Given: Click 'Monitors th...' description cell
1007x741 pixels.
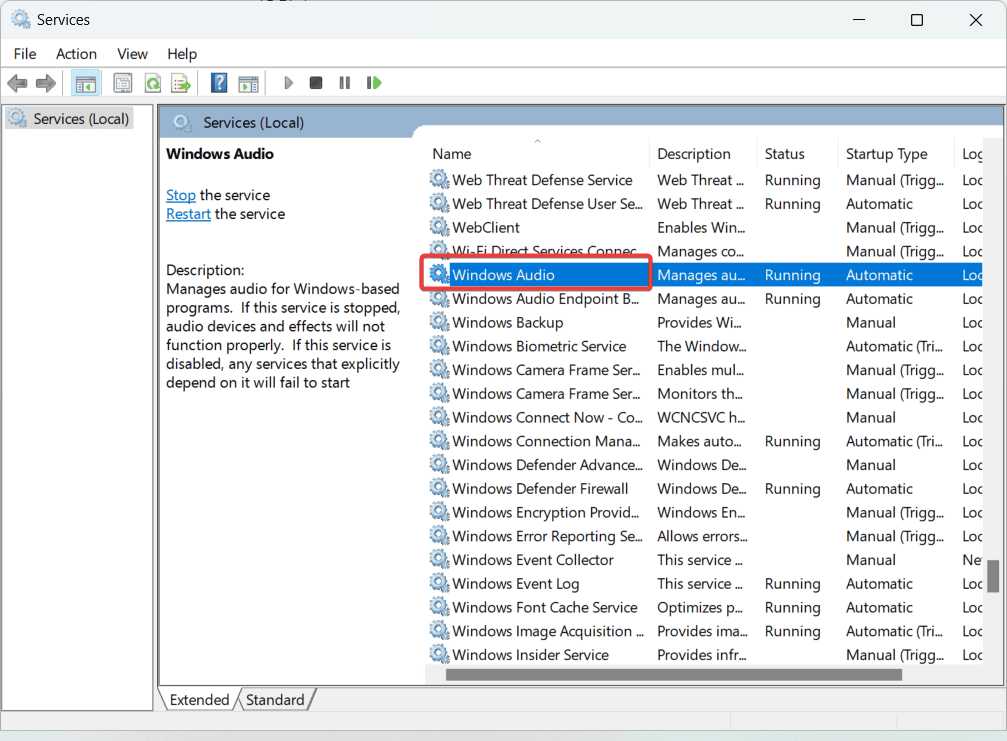Looking at the screenshot, I should [699, 394].
